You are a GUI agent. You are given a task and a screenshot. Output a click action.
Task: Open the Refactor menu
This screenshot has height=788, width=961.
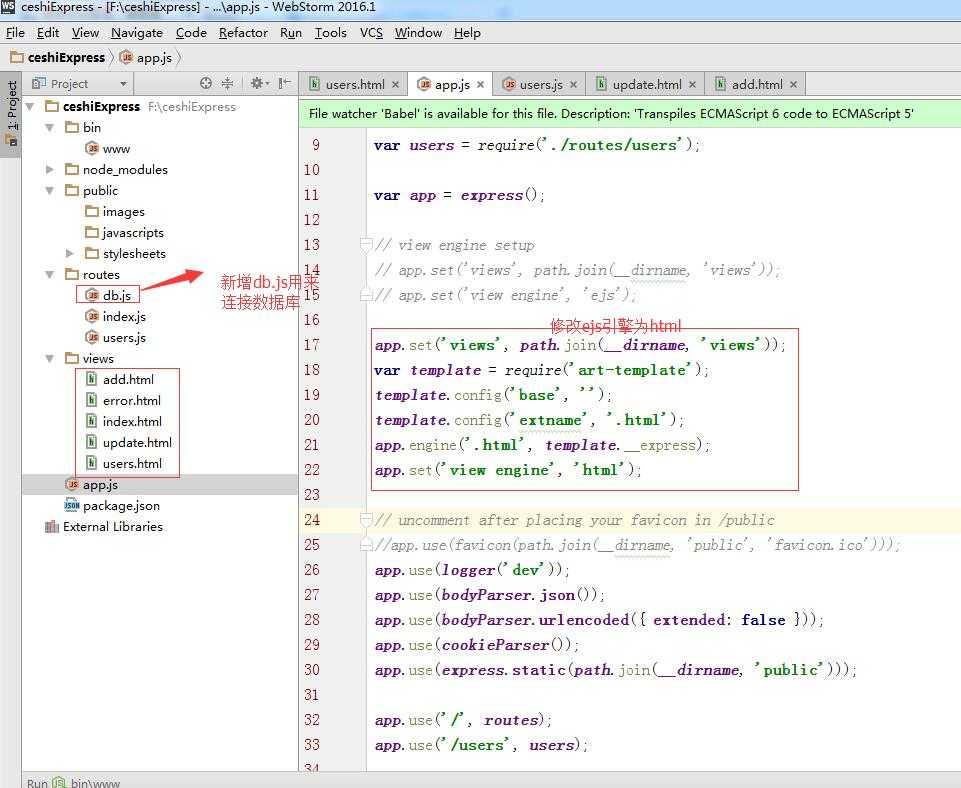(x=243, y=32)
